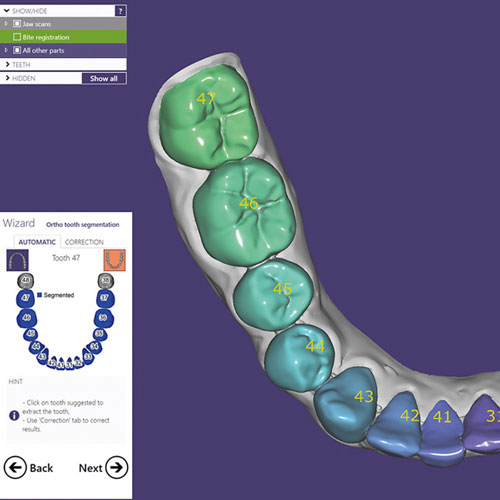Select the upper jaw arch icon

coord(17,260)
